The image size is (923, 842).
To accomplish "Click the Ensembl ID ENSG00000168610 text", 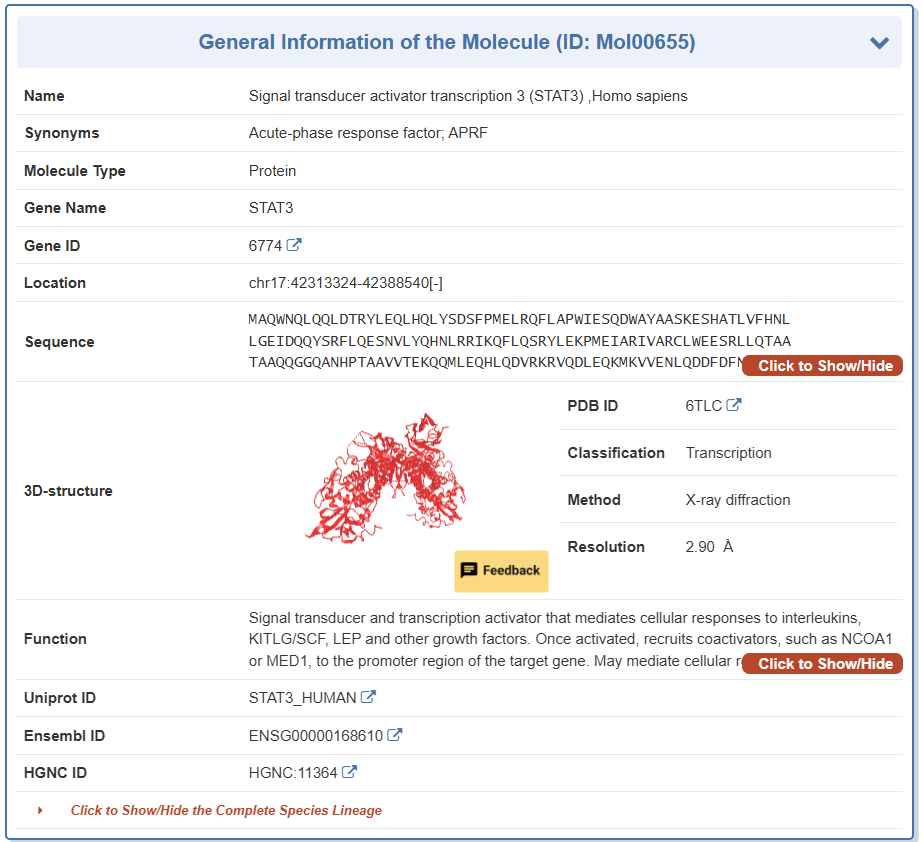I will click(315, 736).
